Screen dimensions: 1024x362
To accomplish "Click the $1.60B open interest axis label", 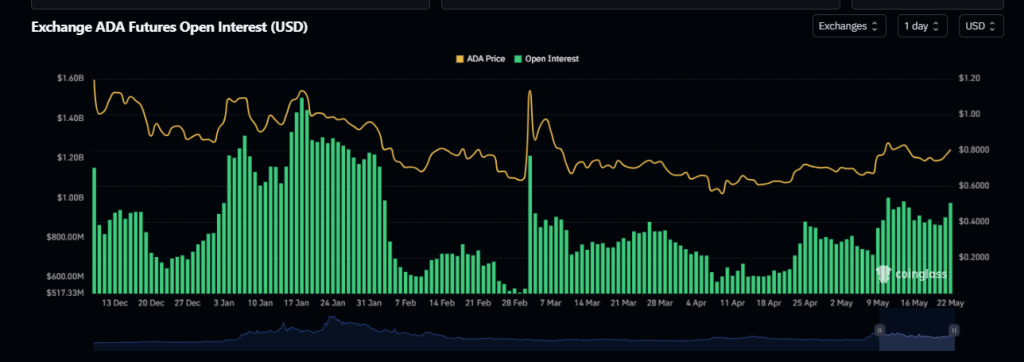I will point(70,78).
